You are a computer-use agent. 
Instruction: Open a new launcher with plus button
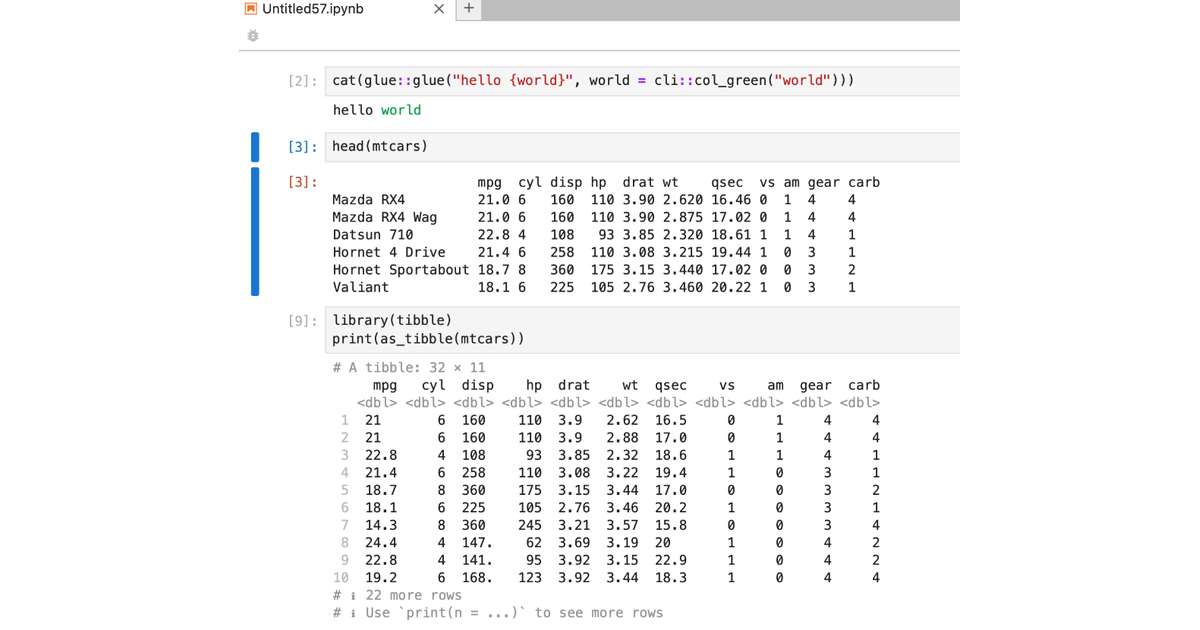coord(469,9)
